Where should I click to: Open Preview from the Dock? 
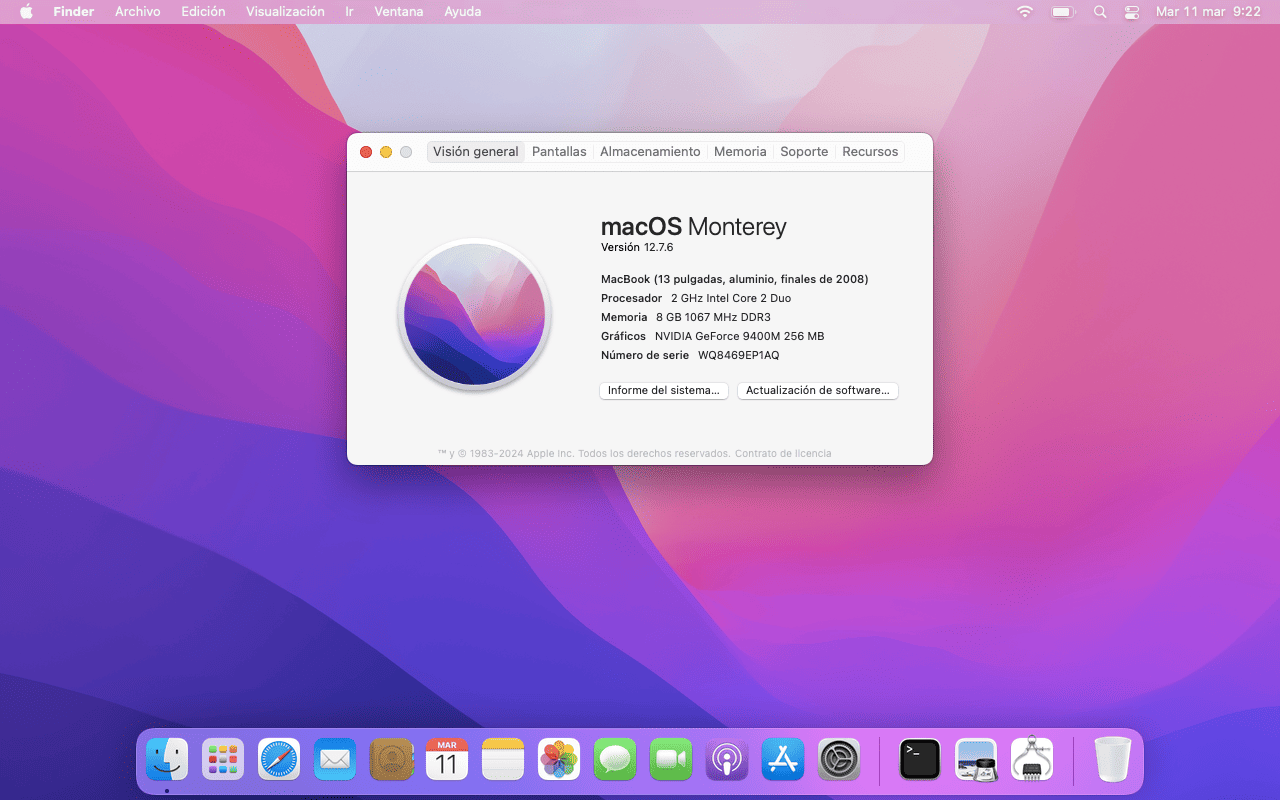pos(976,760)
